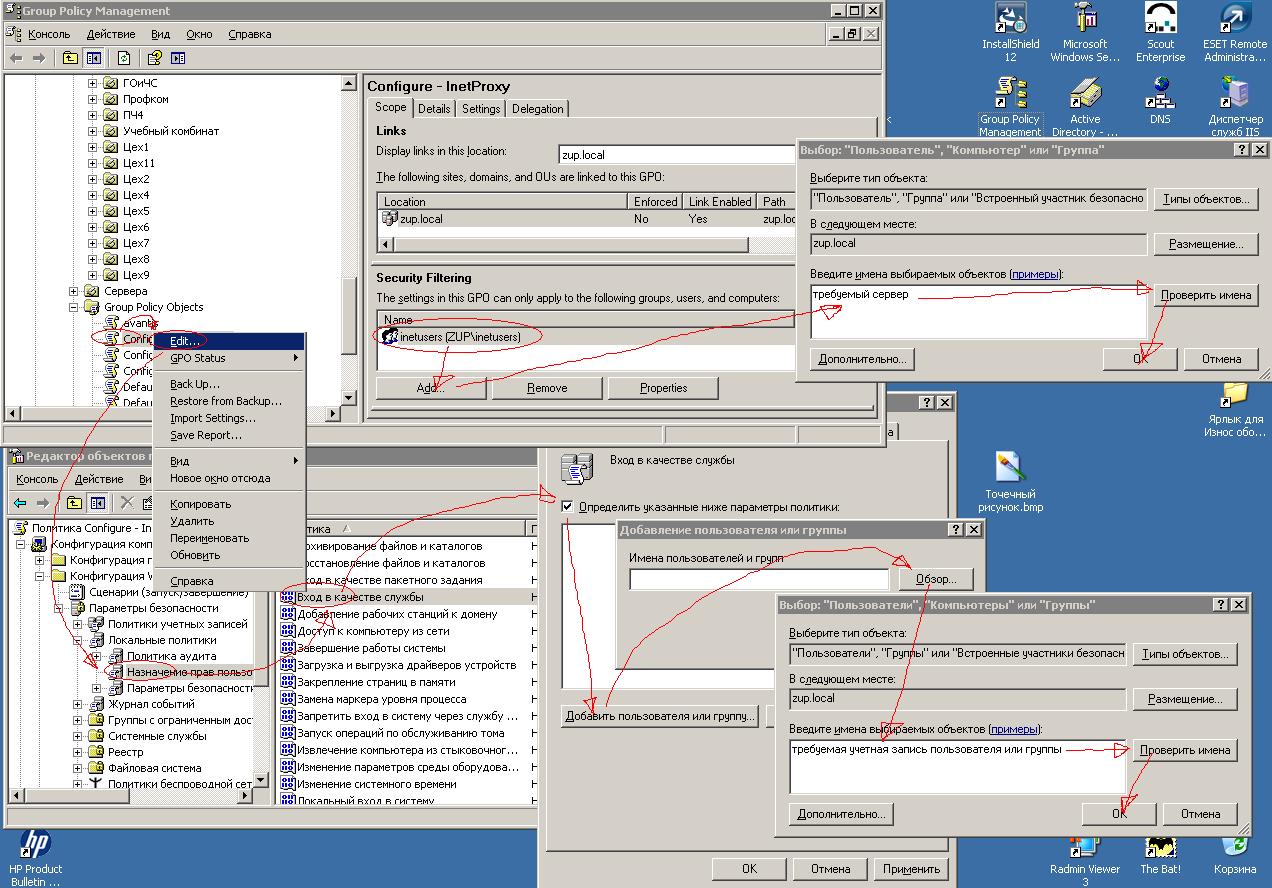Switch to Settings tab

tap(481, 109)
